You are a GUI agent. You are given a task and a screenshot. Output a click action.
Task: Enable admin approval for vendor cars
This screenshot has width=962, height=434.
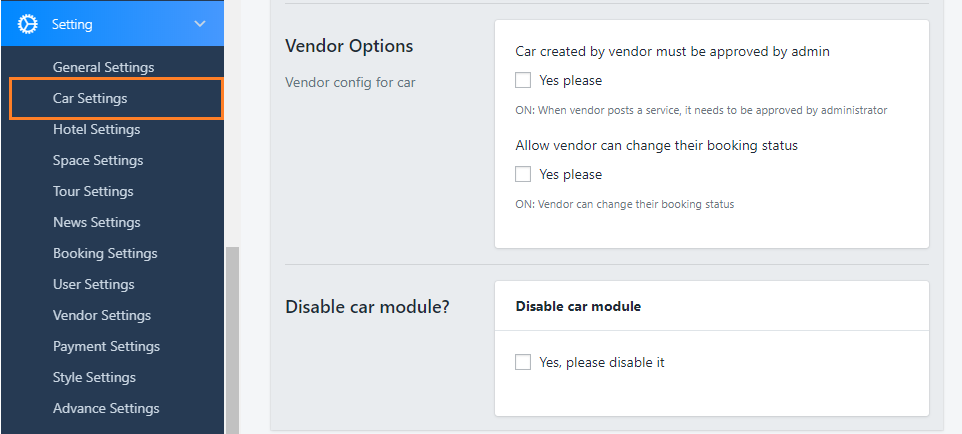click(523, 80)
